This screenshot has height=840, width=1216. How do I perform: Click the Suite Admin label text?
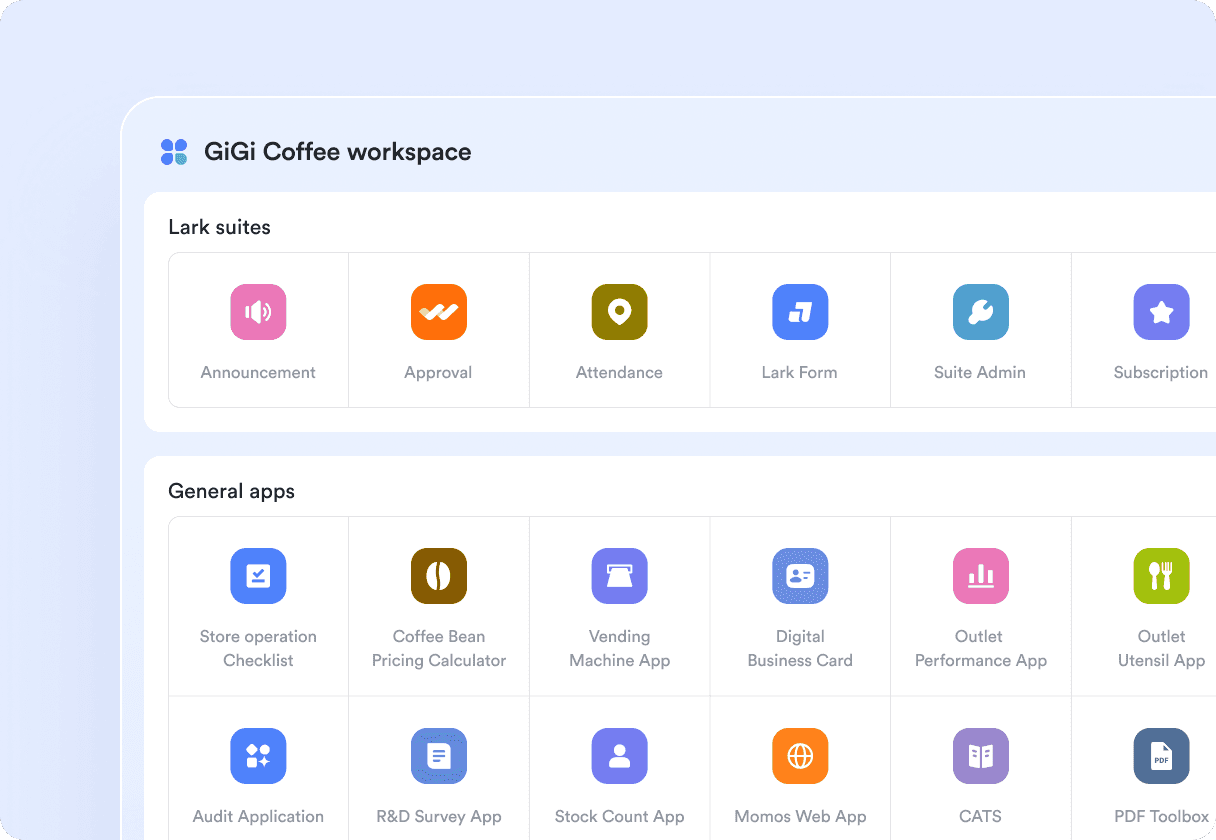(x=980, y=372)
